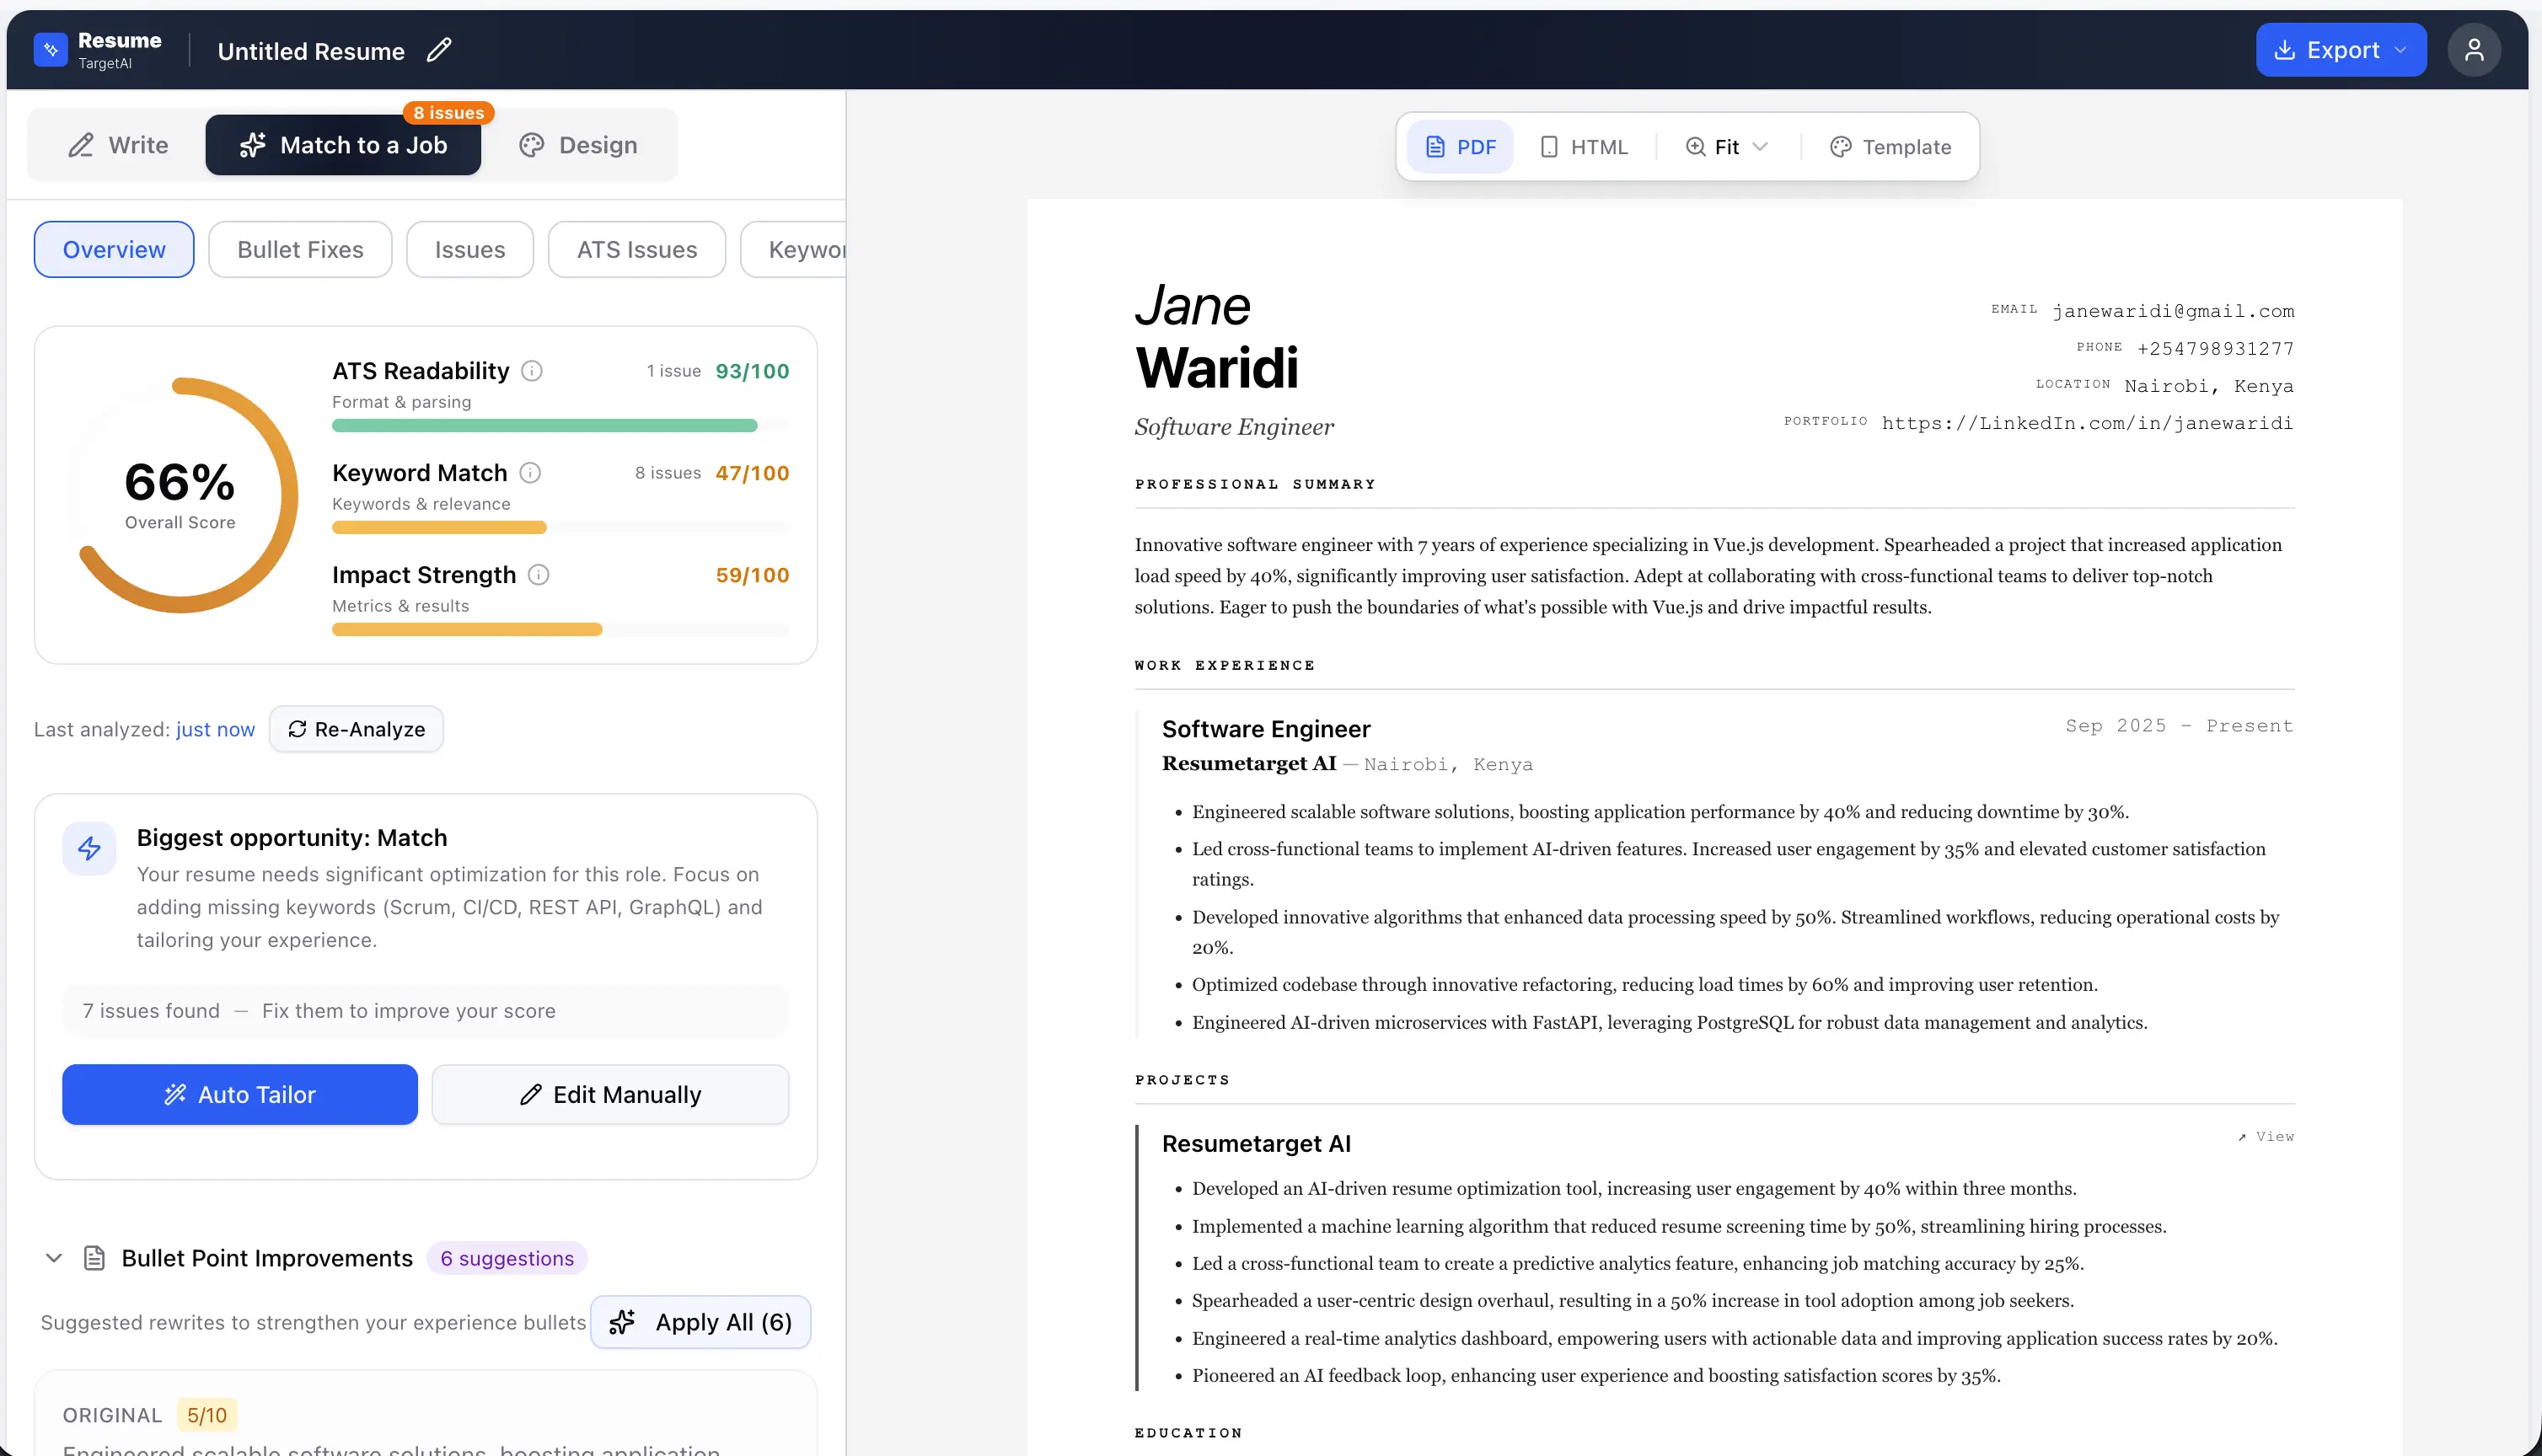Viewport: 2542px width, 1456px height.
Task: Open the Fit zoom dropdown
Action: tap(1725, 146)
